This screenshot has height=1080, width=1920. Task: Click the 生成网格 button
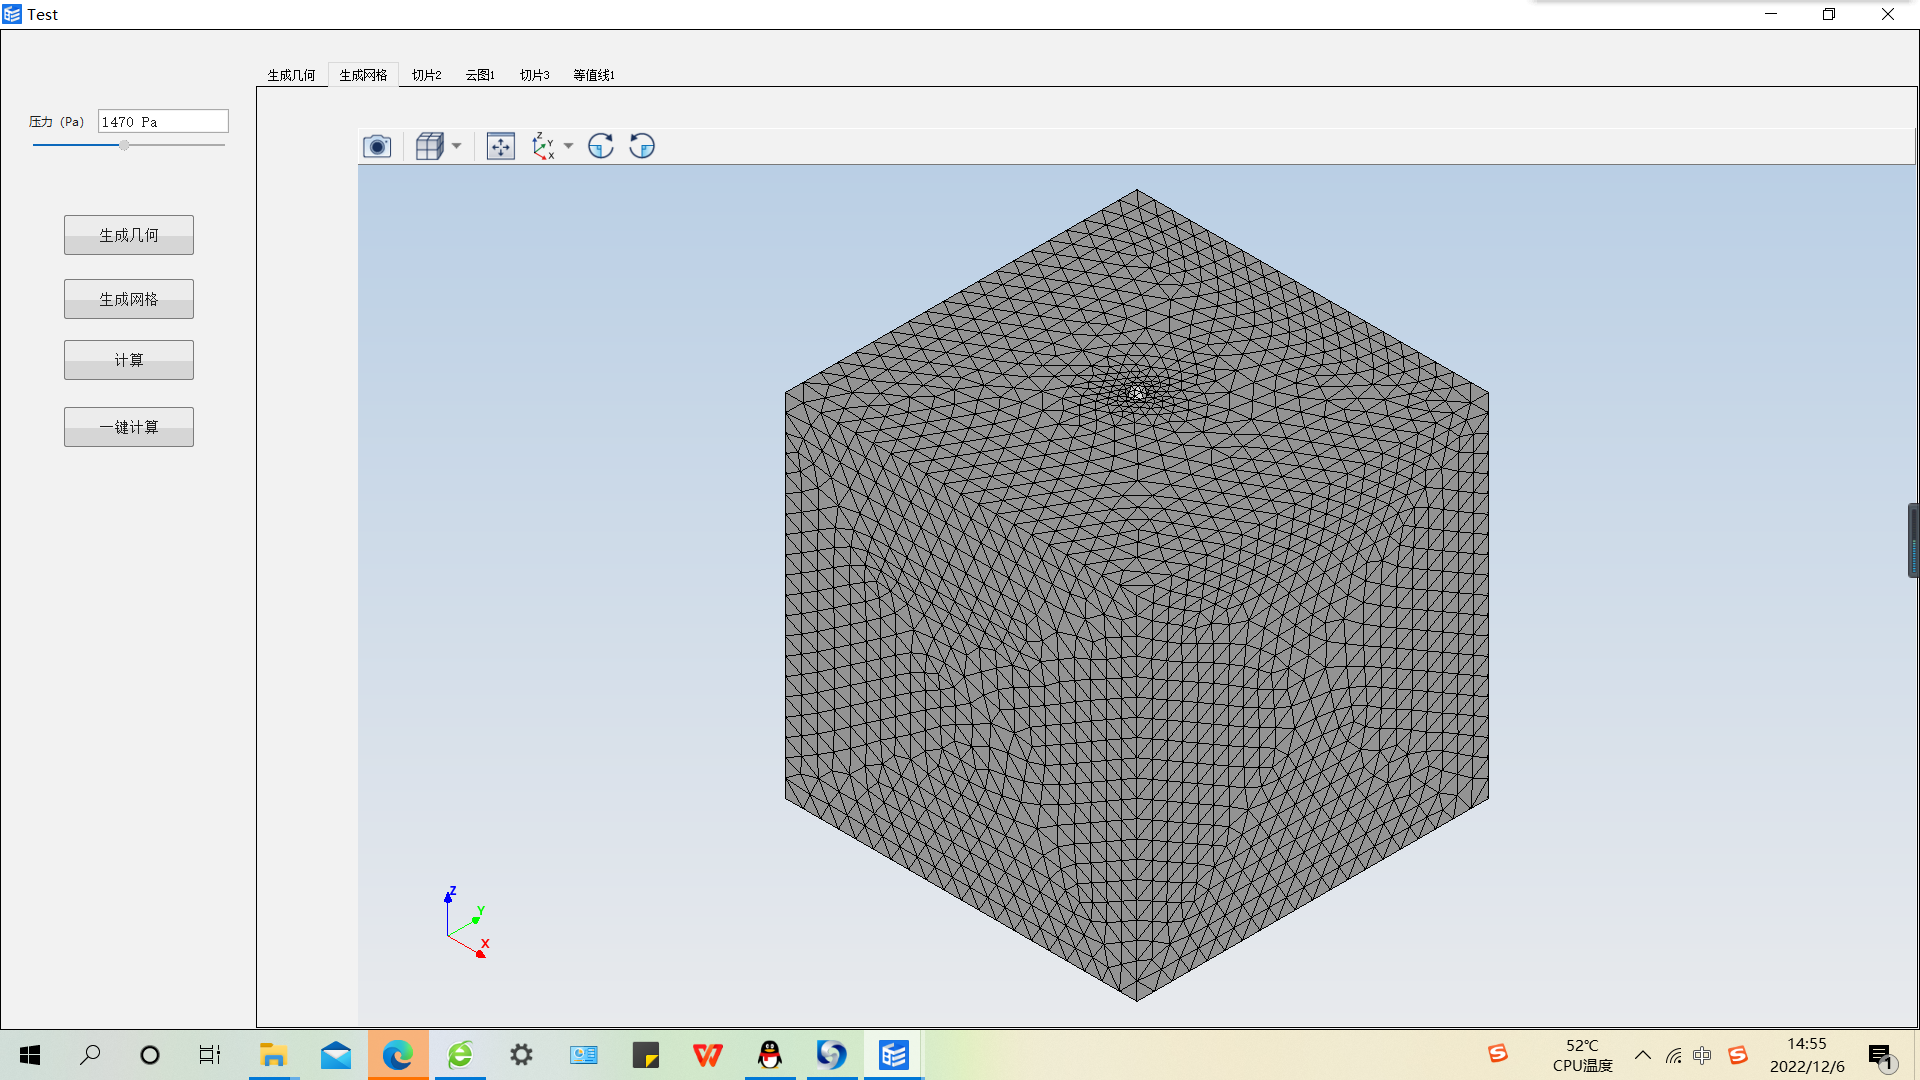click(x=129, y=298)
